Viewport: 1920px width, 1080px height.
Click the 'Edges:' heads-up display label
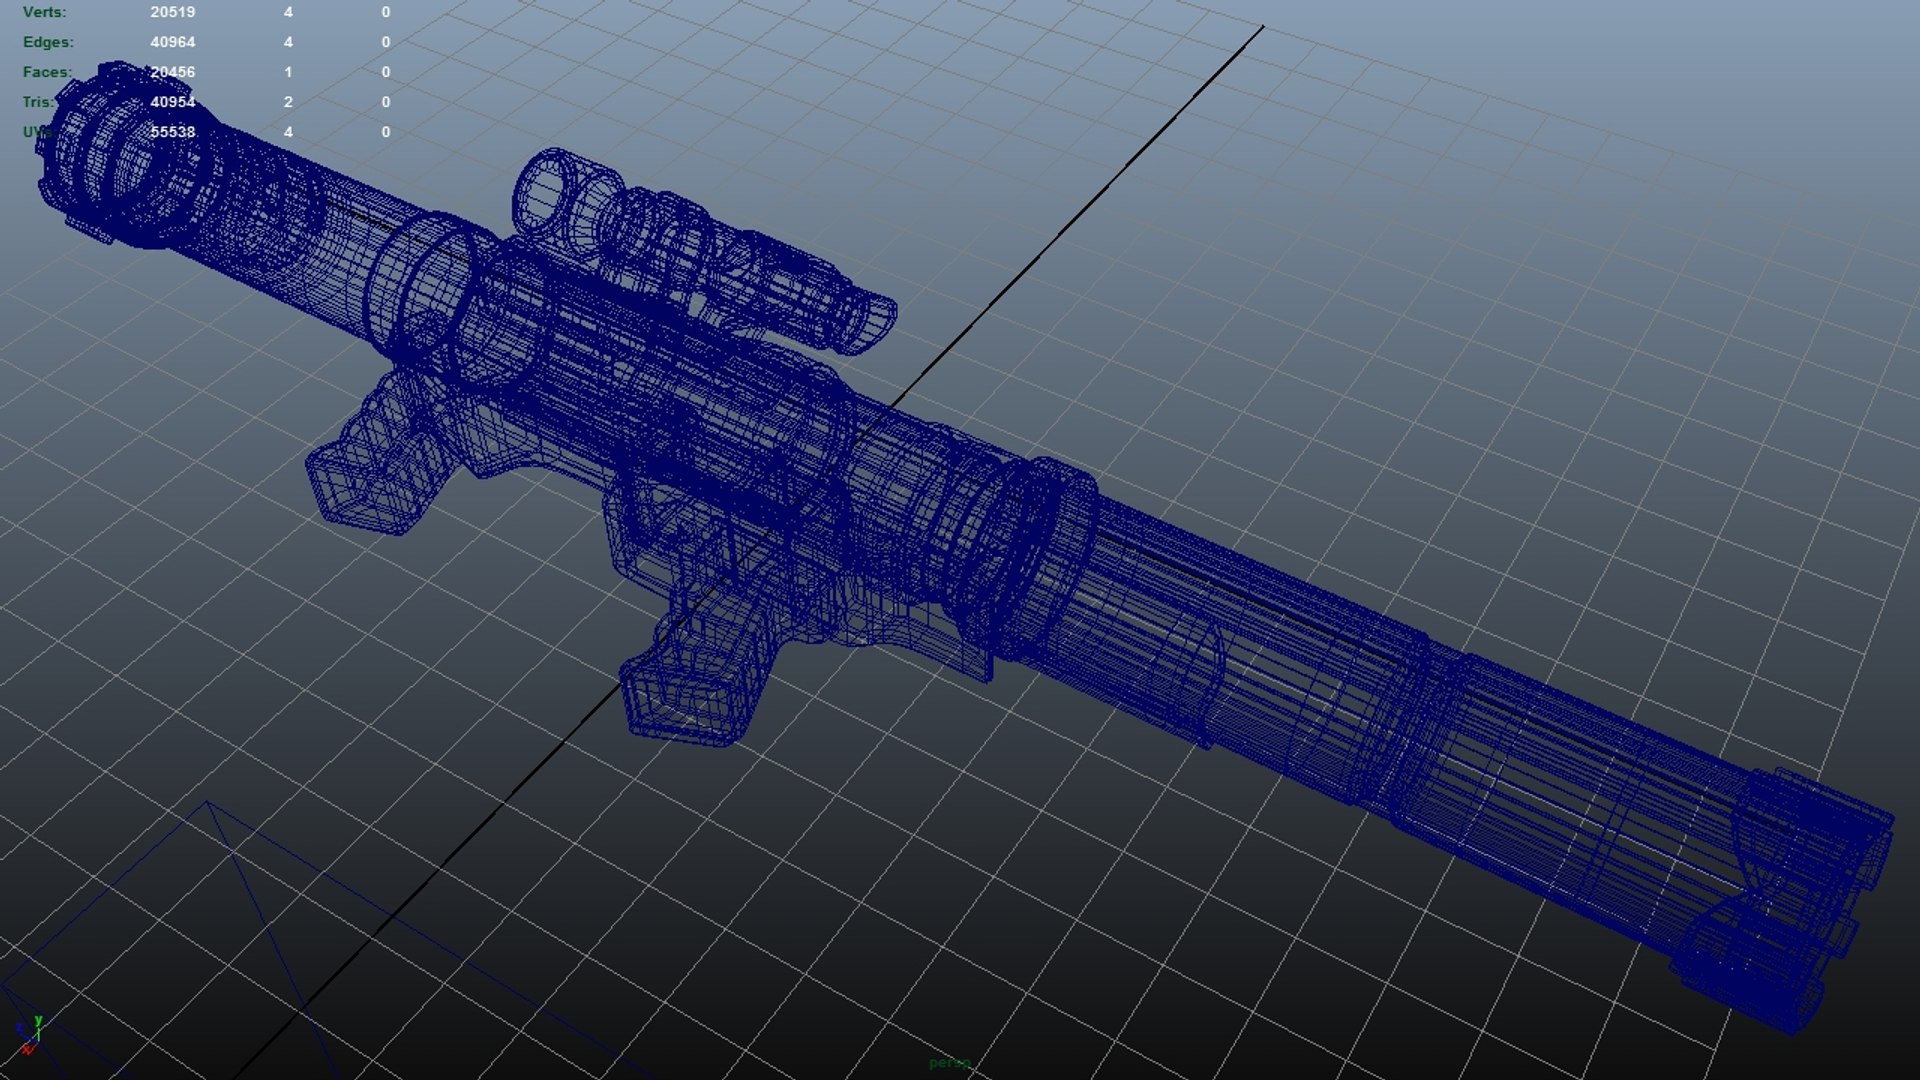point(48,42)
